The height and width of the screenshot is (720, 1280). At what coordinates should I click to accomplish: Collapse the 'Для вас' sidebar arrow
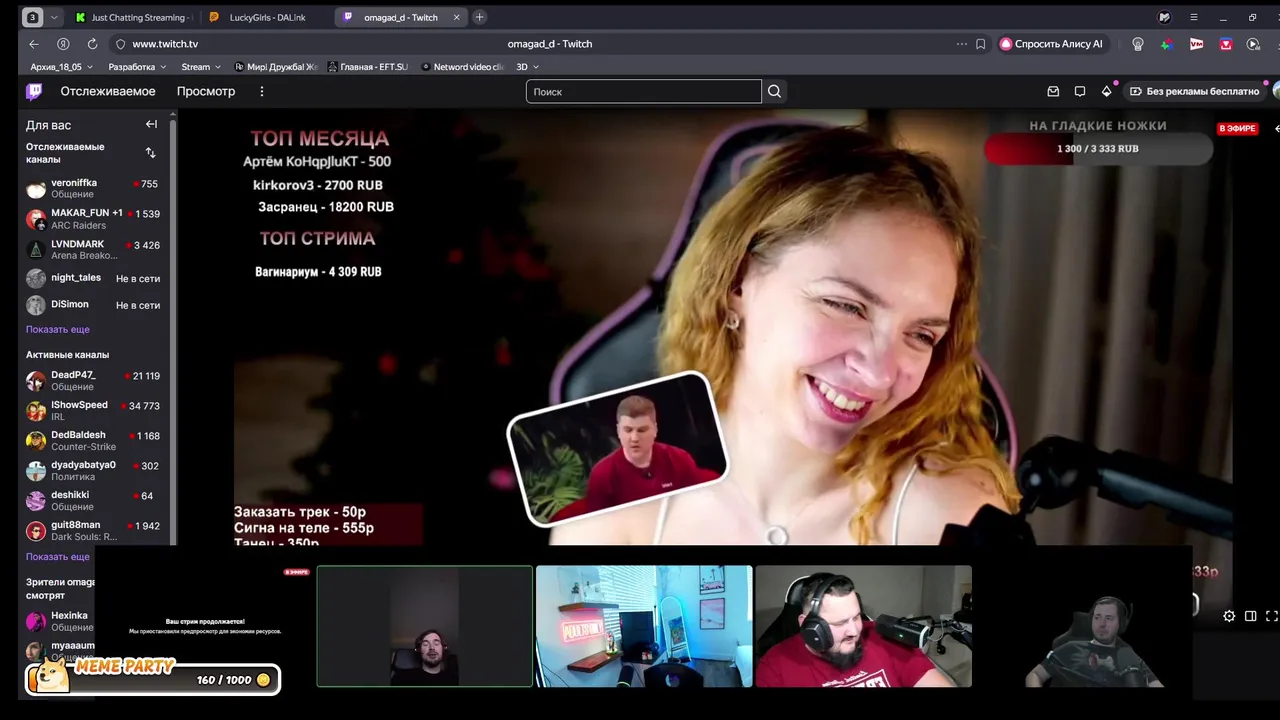pos(151,124)
